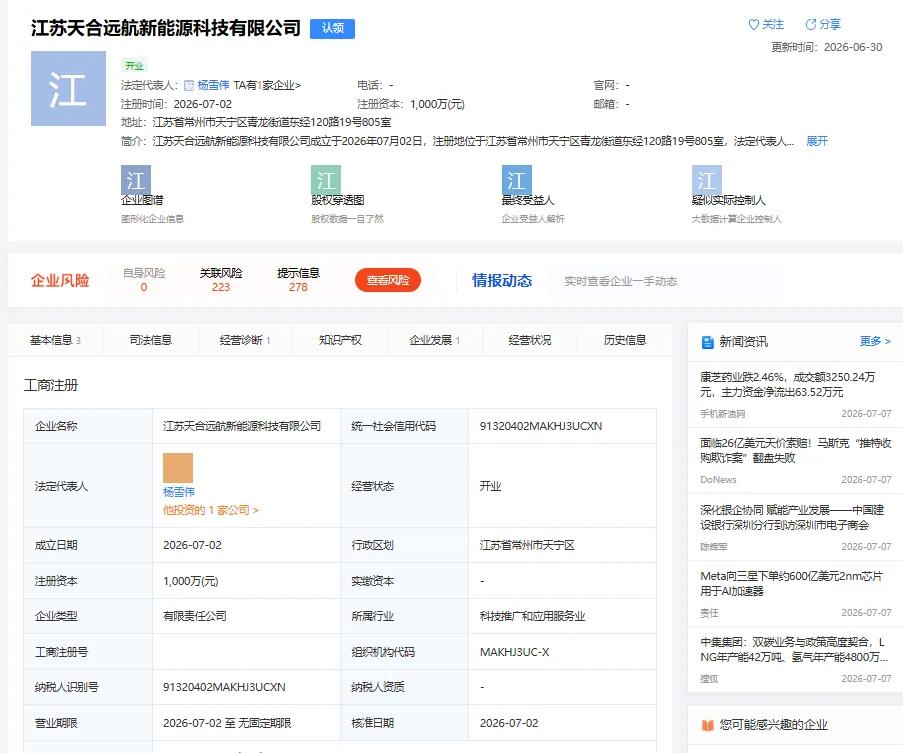Click 自身风险 count 0
Image resolution: width=903 pixels, height=753 pixels.
point(143,287)
